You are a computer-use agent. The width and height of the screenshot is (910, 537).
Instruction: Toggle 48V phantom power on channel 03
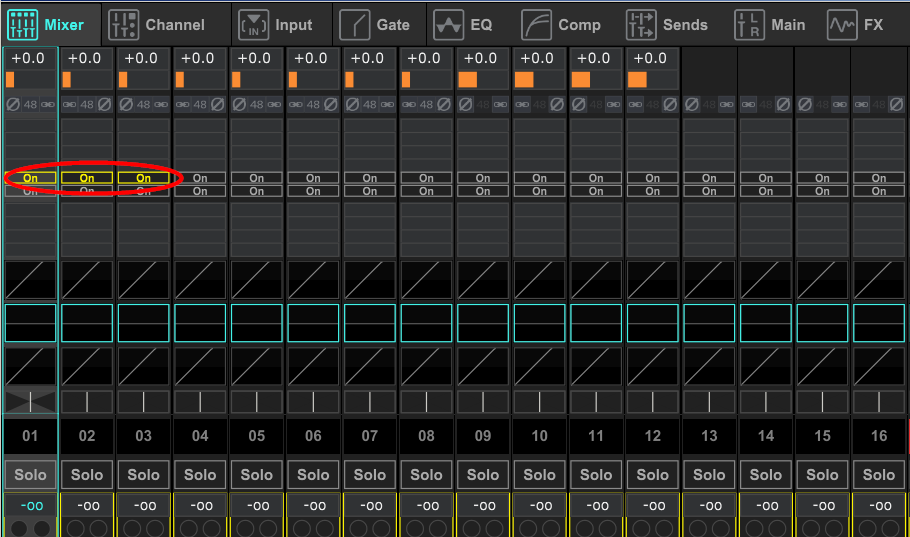pos(143,104)
